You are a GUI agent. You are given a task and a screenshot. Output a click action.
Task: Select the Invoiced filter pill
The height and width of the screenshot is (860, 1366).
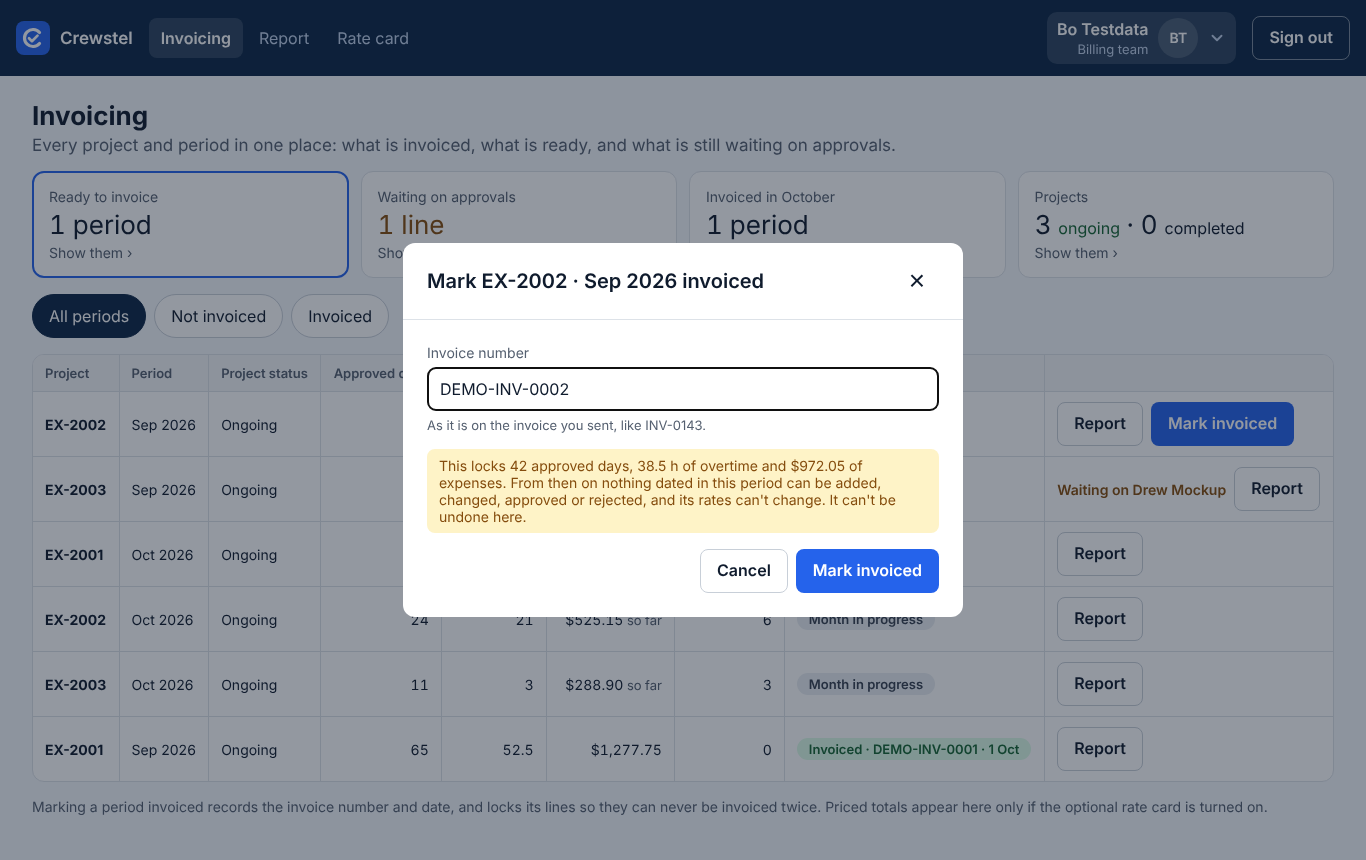click(x=340, y=316)
